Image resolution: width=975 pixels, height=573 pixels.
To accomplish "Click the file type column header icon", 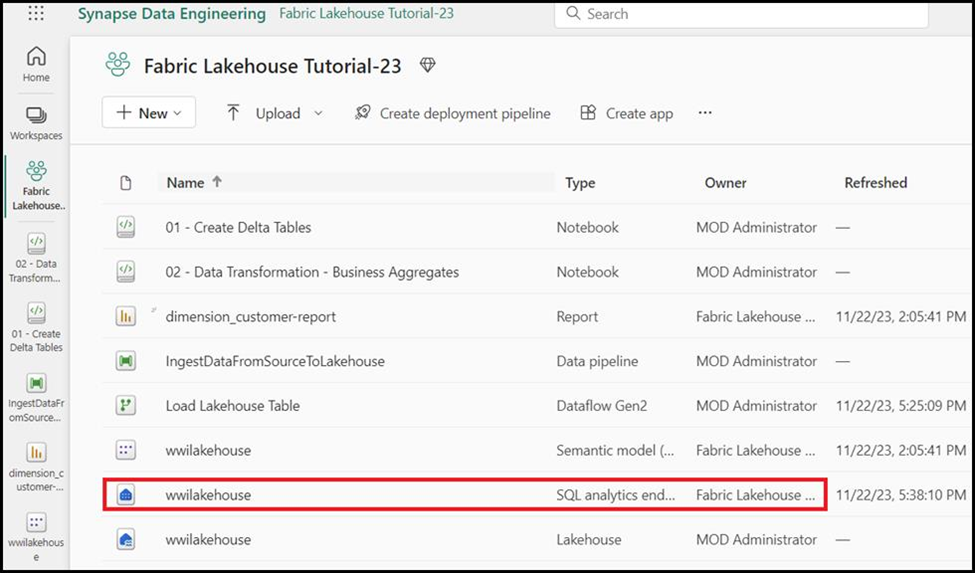I will coord(126,183).
